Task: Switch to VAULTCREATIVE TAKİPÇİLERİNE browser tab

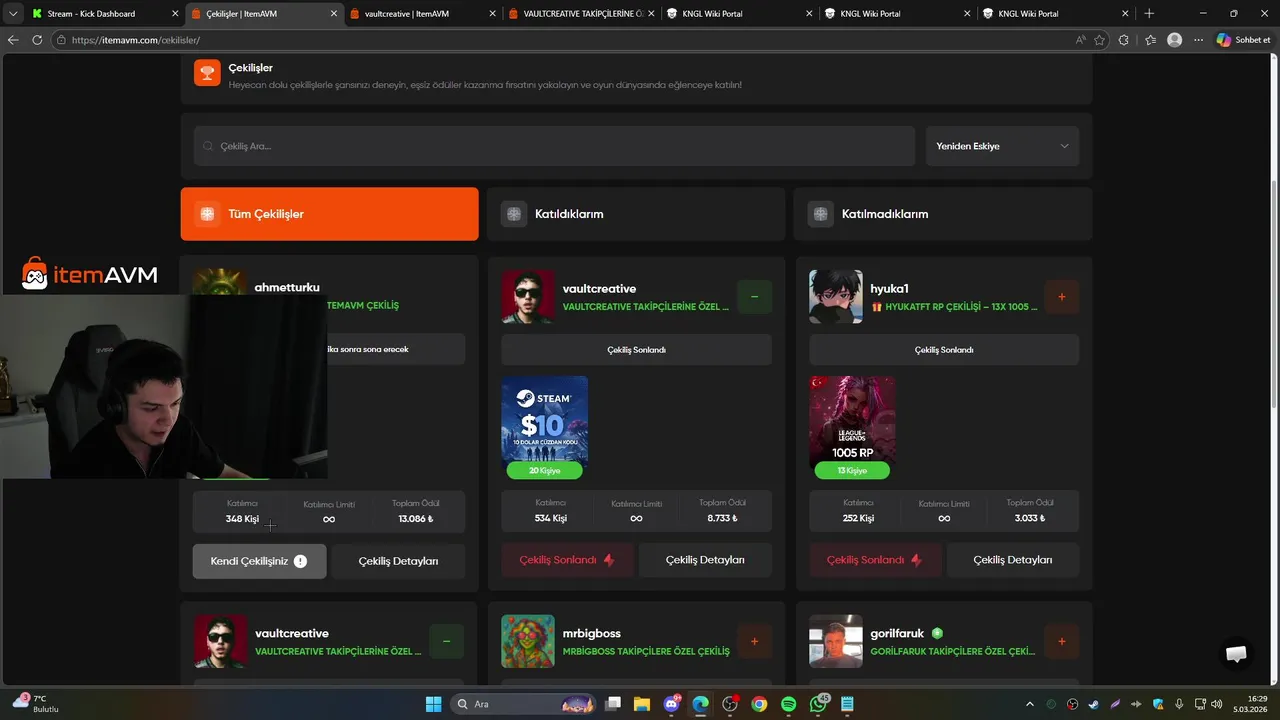Action: (x=582, y=14)
